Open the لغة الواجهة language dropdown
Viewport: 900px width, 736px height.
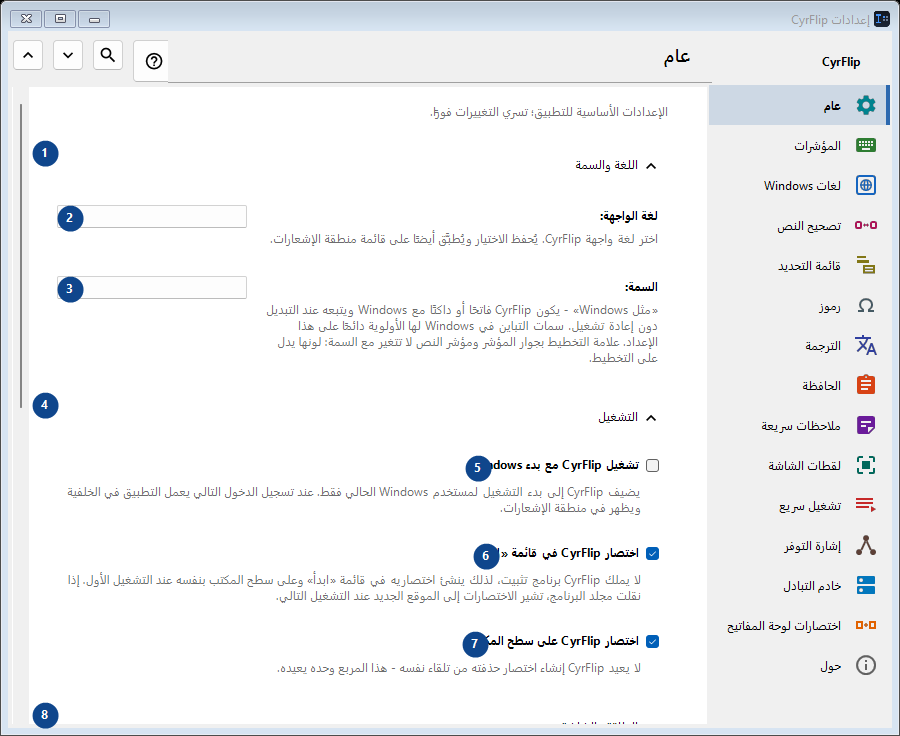tap(152, 216)
